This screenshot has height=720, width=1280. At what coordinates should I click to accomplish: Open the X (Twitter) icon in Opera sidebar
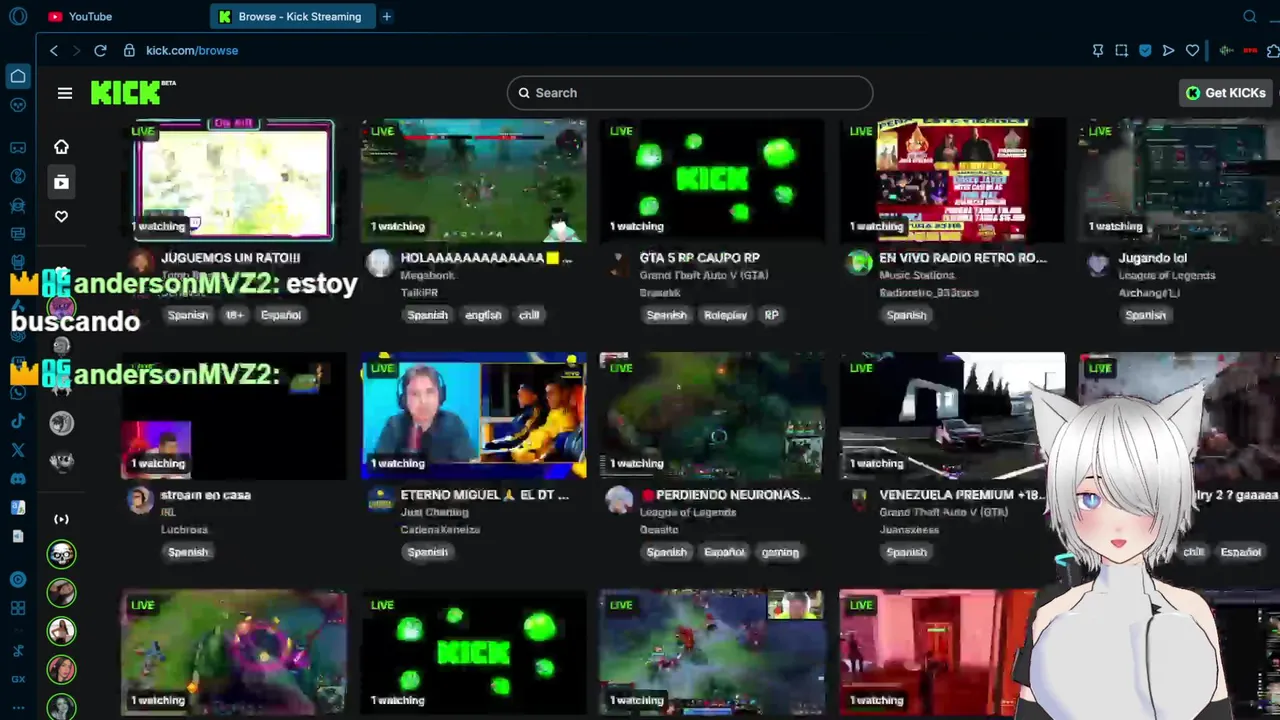coord(18,450)
